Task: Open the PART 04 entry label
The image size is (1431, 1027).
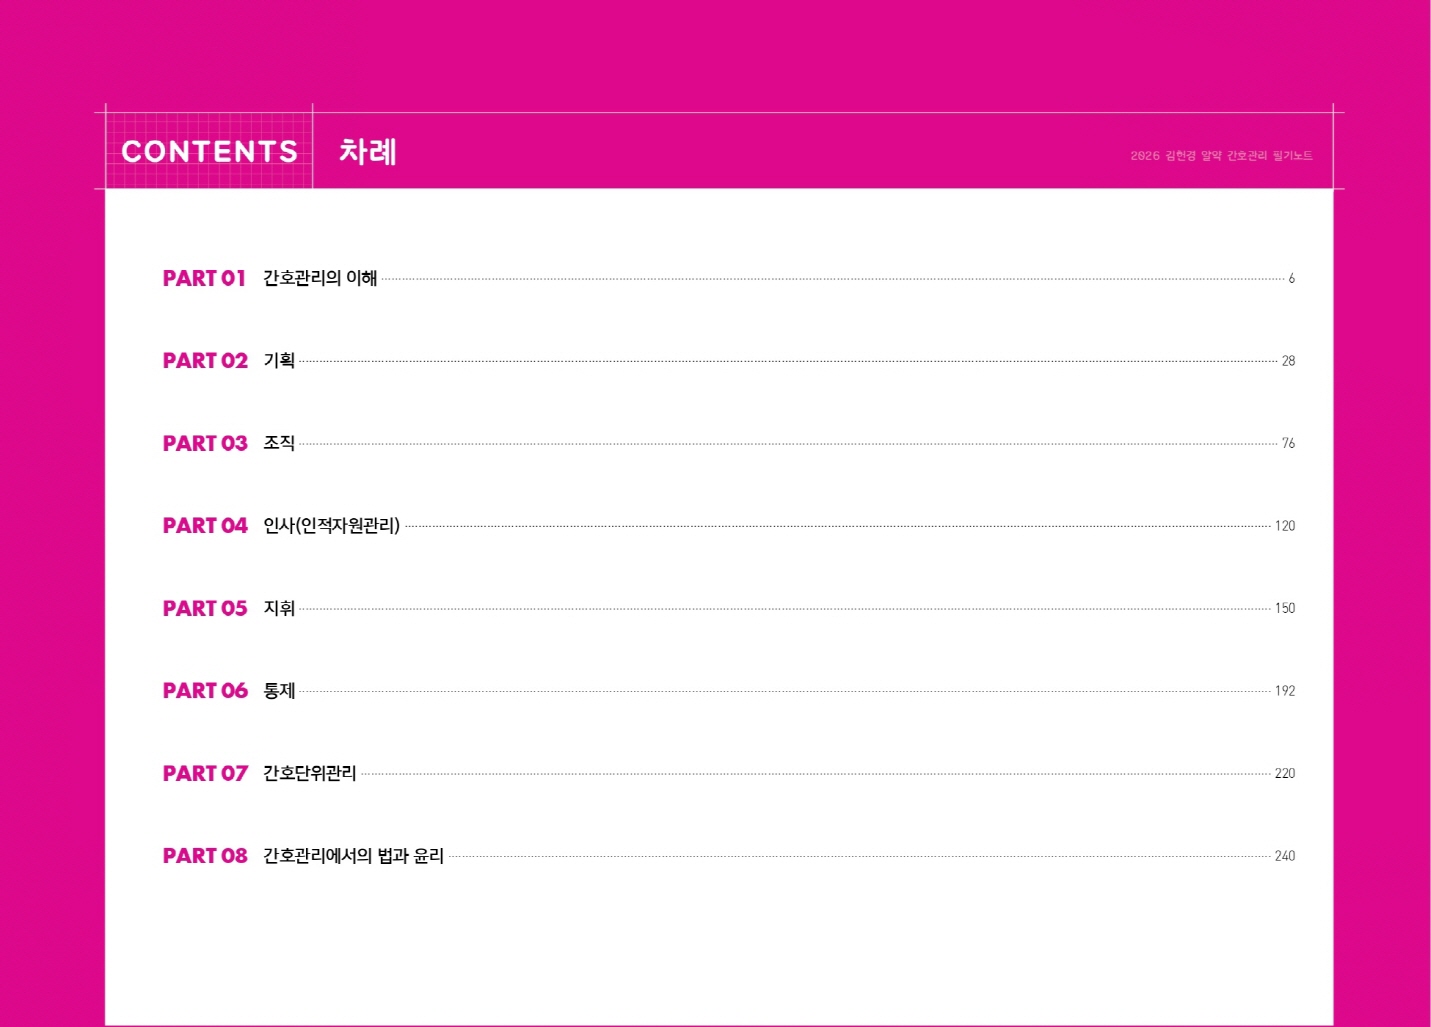Action: 205,526
